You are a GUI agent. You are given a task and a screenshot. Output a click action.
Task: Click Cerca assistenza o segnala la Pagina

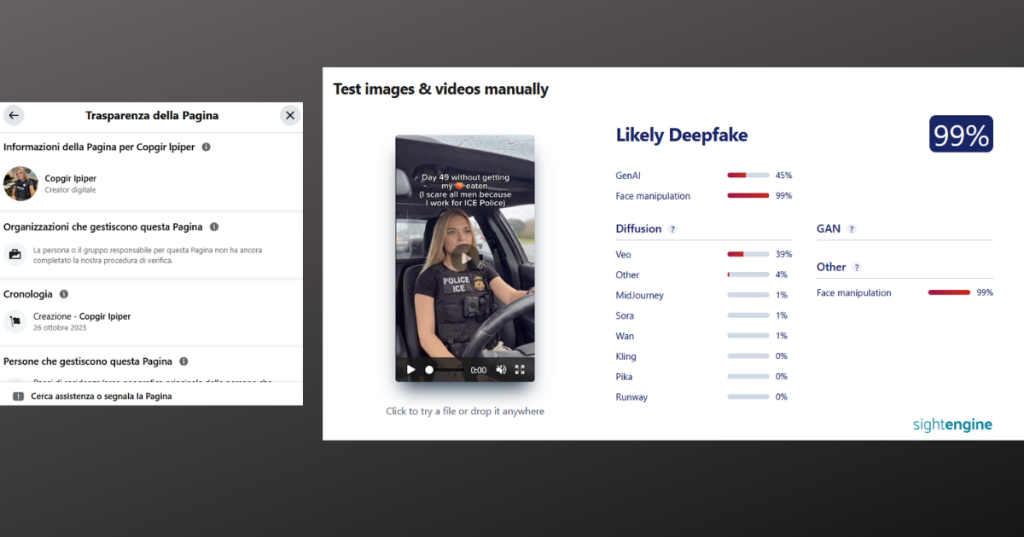click(101, 396)
